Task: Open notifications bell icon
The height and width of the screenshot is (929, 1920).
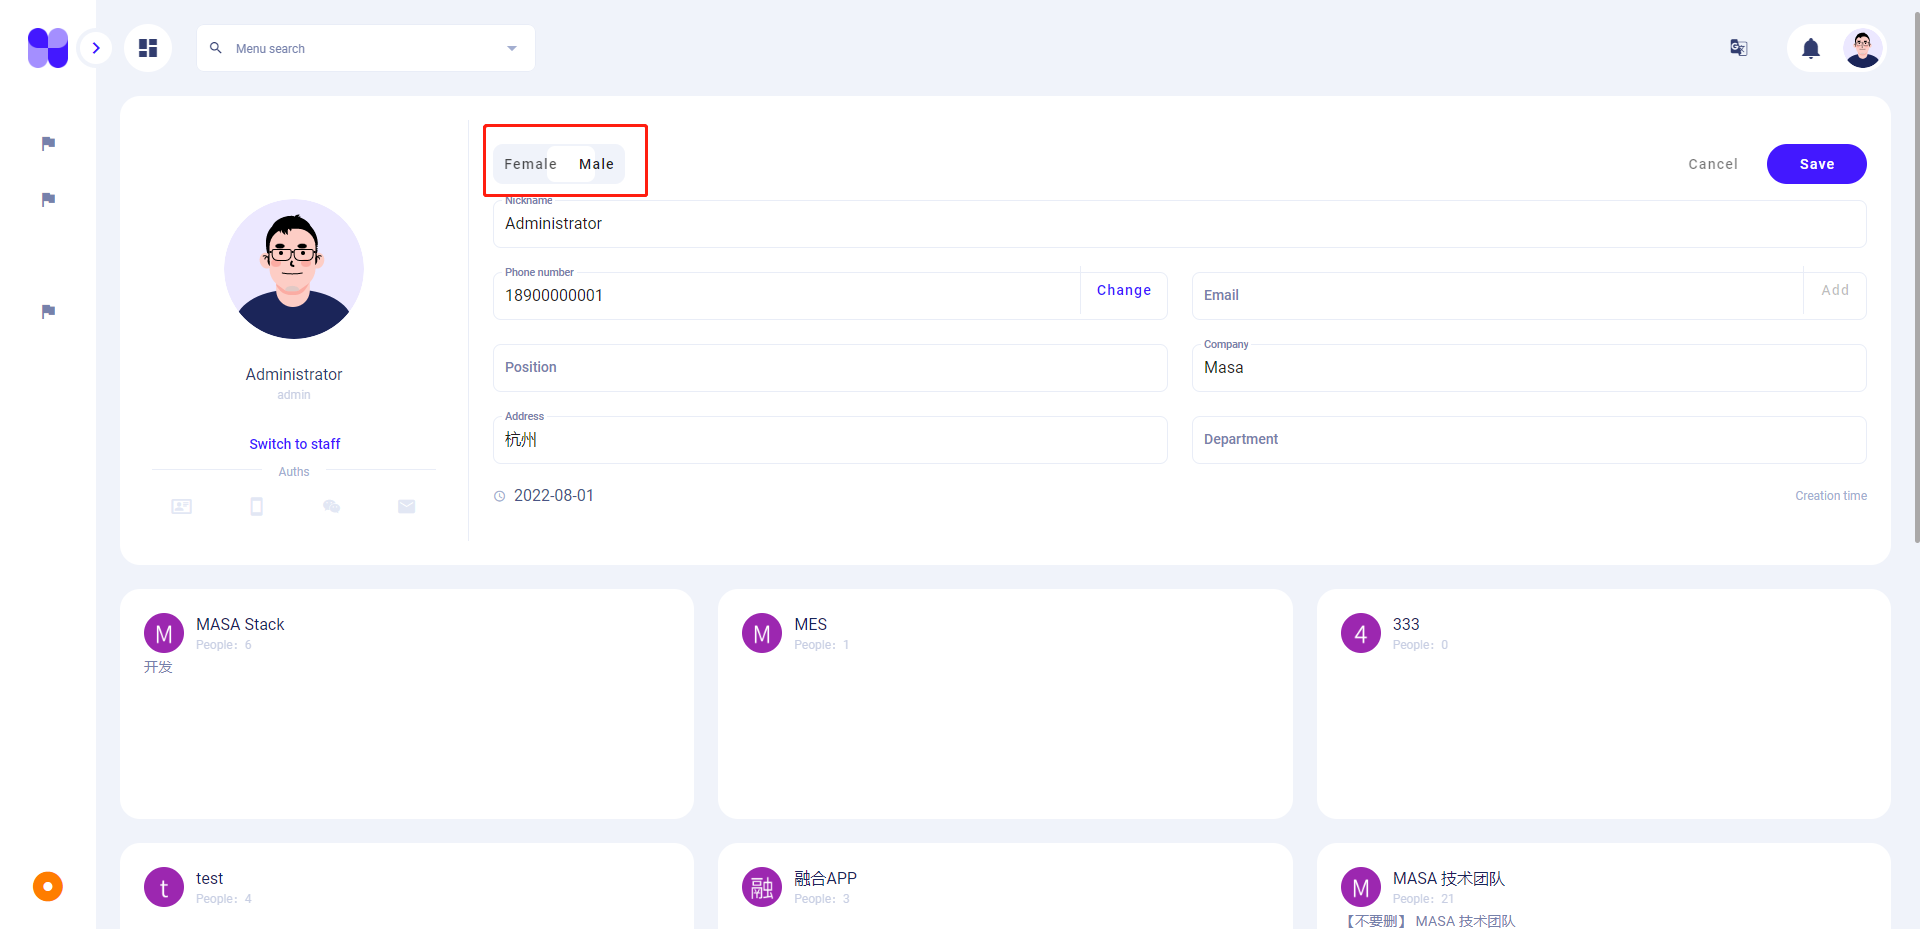Action: click(1811, 48)
